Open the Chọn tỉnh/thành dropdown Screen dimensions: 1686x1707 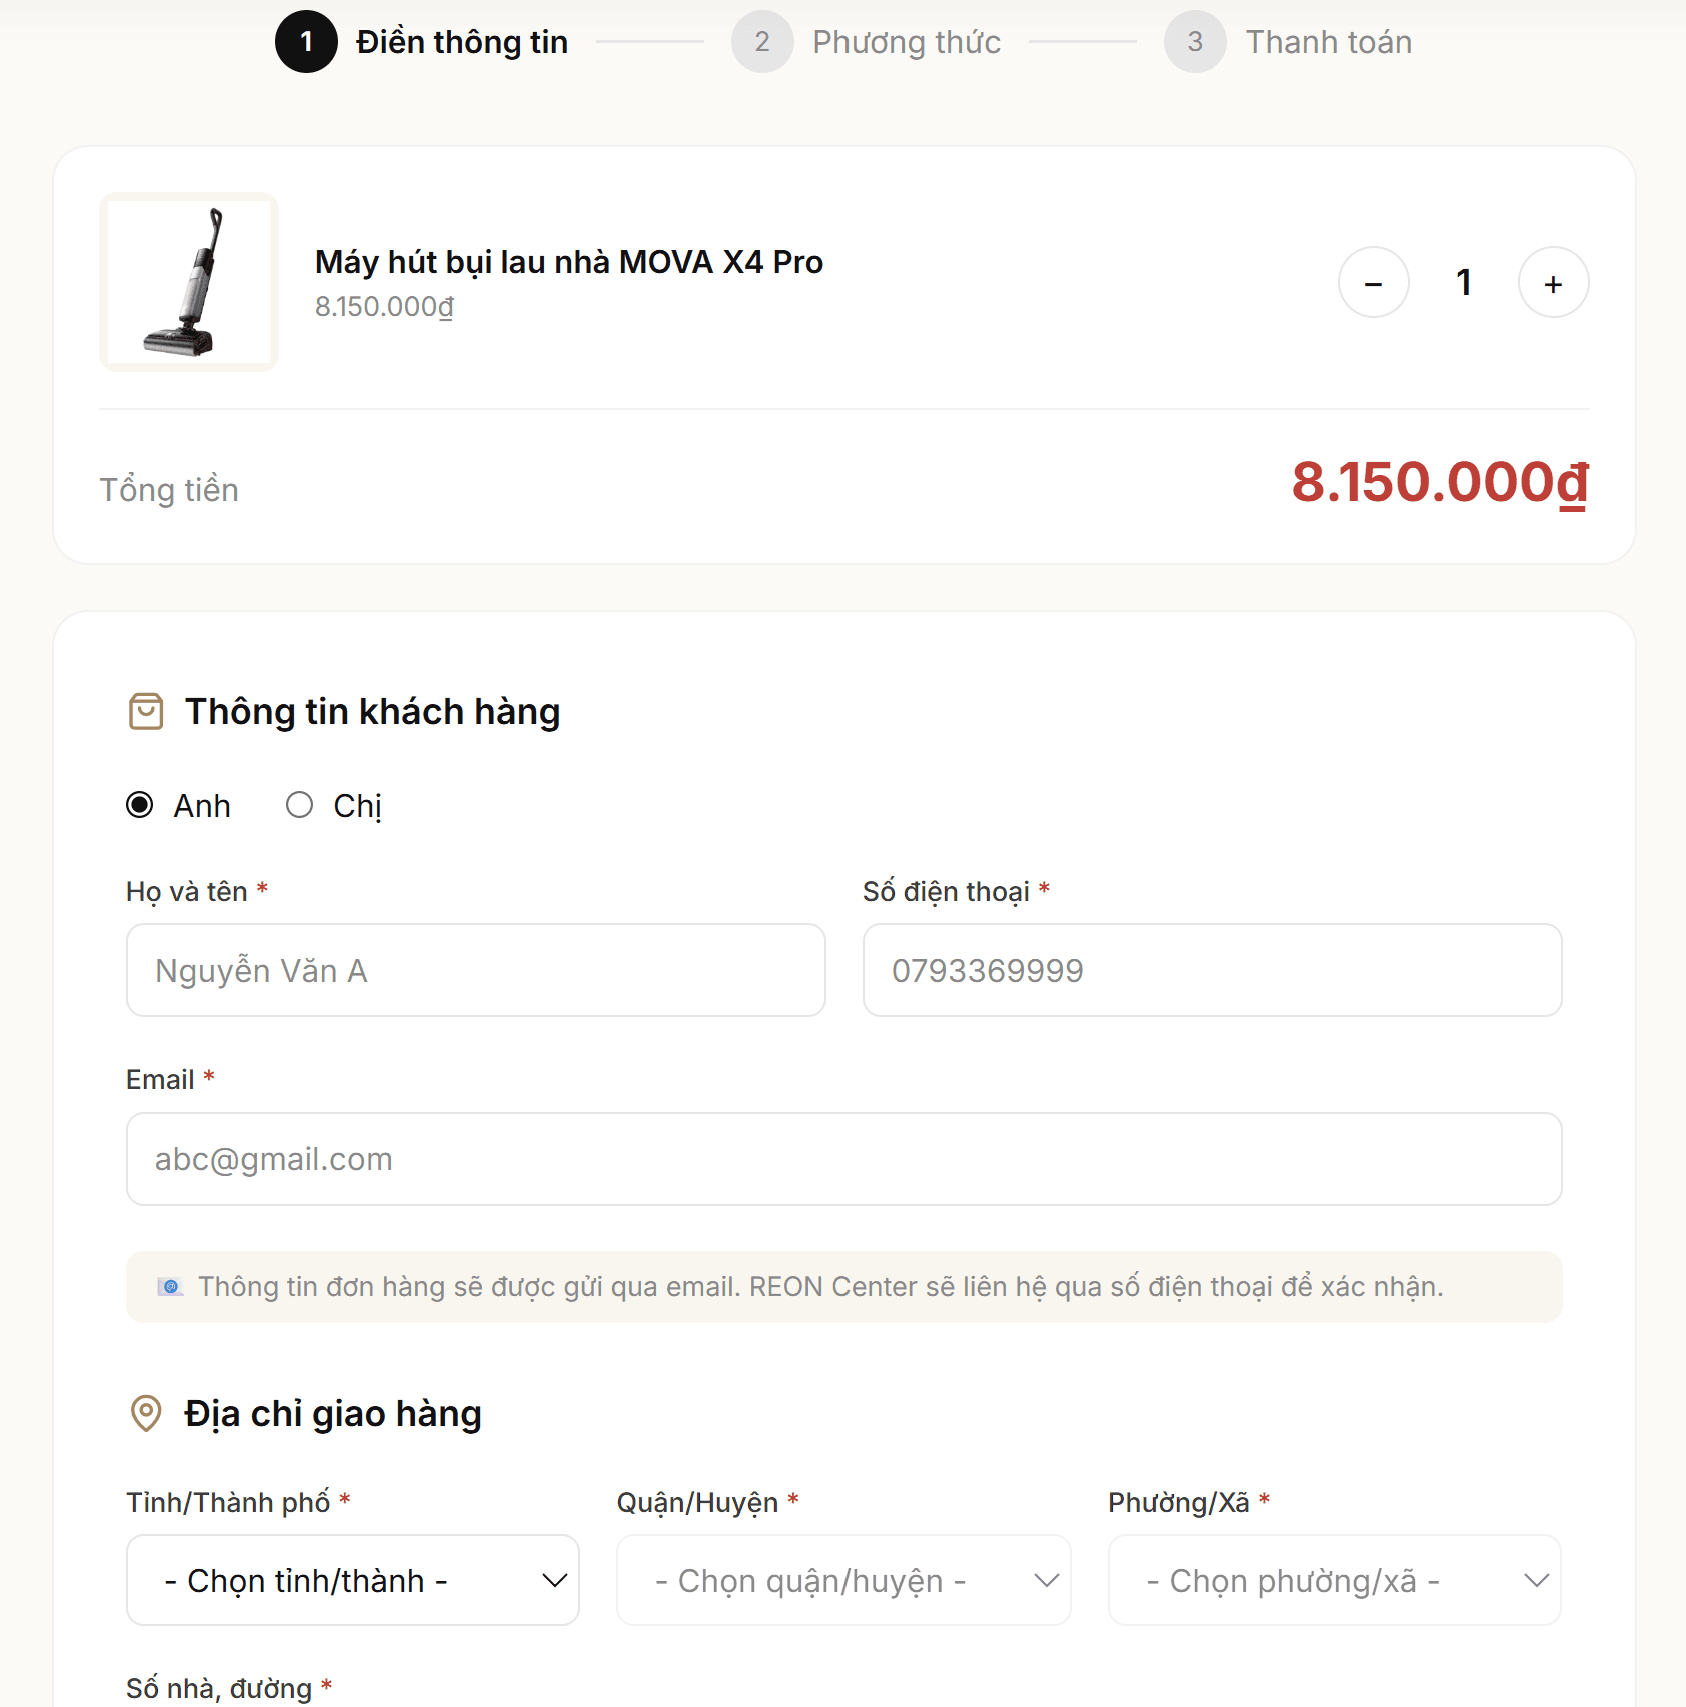[x=353, y=1580]
